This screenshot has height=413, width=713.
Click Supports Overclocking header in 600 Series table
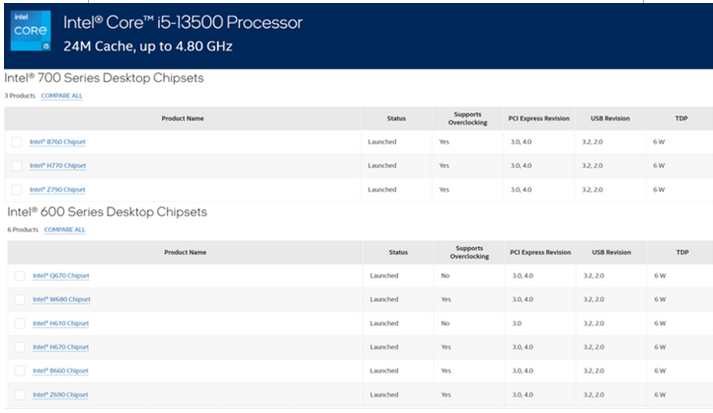469,252
